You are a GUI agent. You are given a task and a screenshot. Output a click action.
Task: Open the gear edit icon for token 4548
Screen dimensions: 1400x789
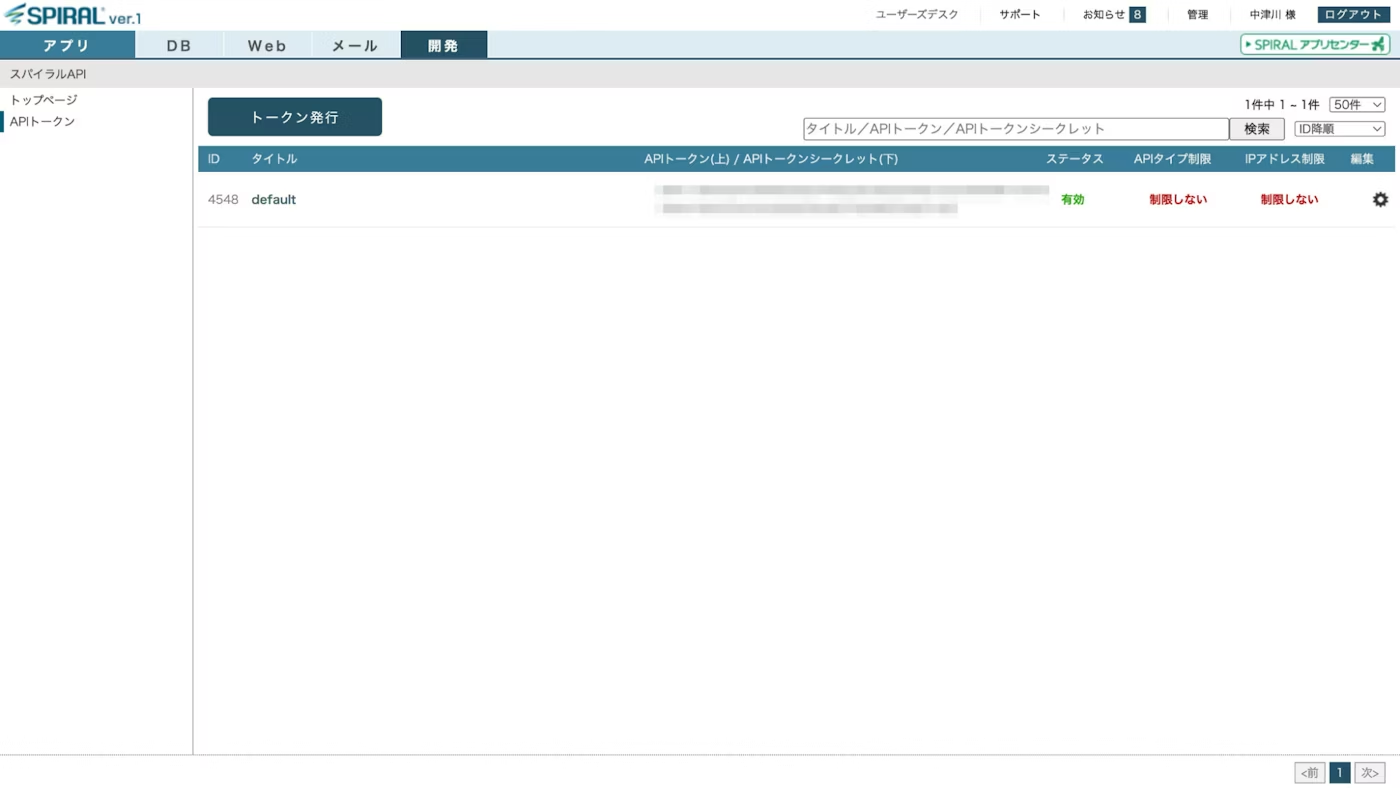[x=1380, y=199]
